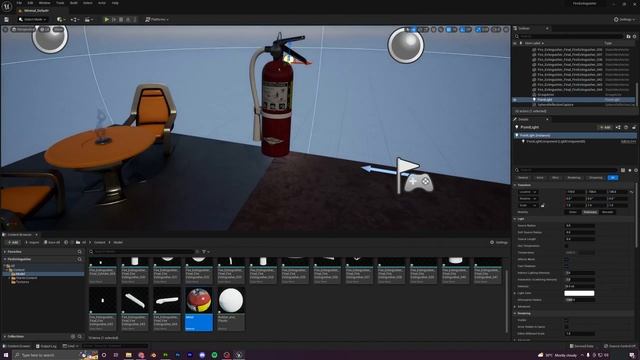Image resolution: width=640 pixels, height=360 pixels.
Task: Select the All filter tab in Details
Action: 613,178
